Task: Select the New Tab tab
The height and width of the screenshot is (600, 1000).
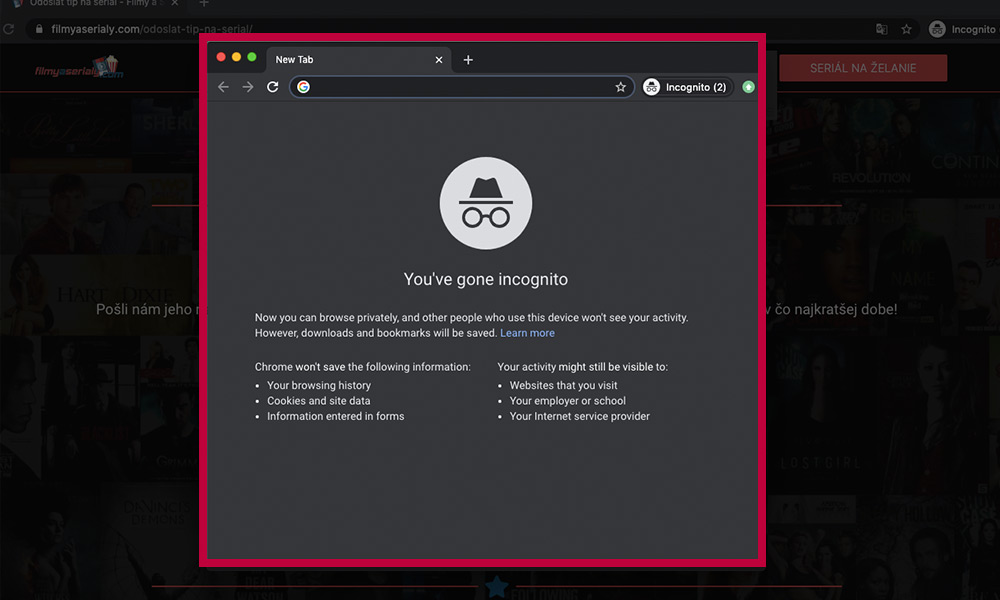Action: click(358, 59)
